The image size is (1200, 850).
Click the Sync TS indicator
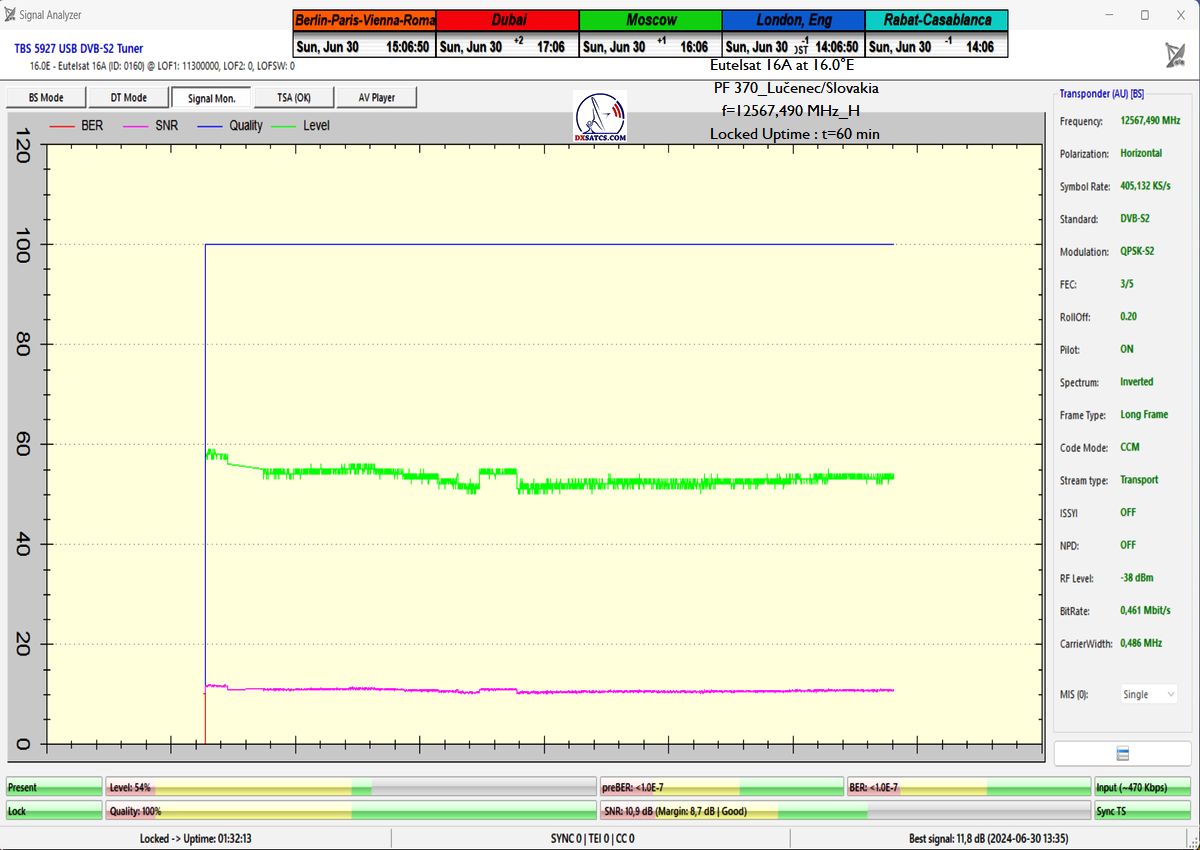1142,811
